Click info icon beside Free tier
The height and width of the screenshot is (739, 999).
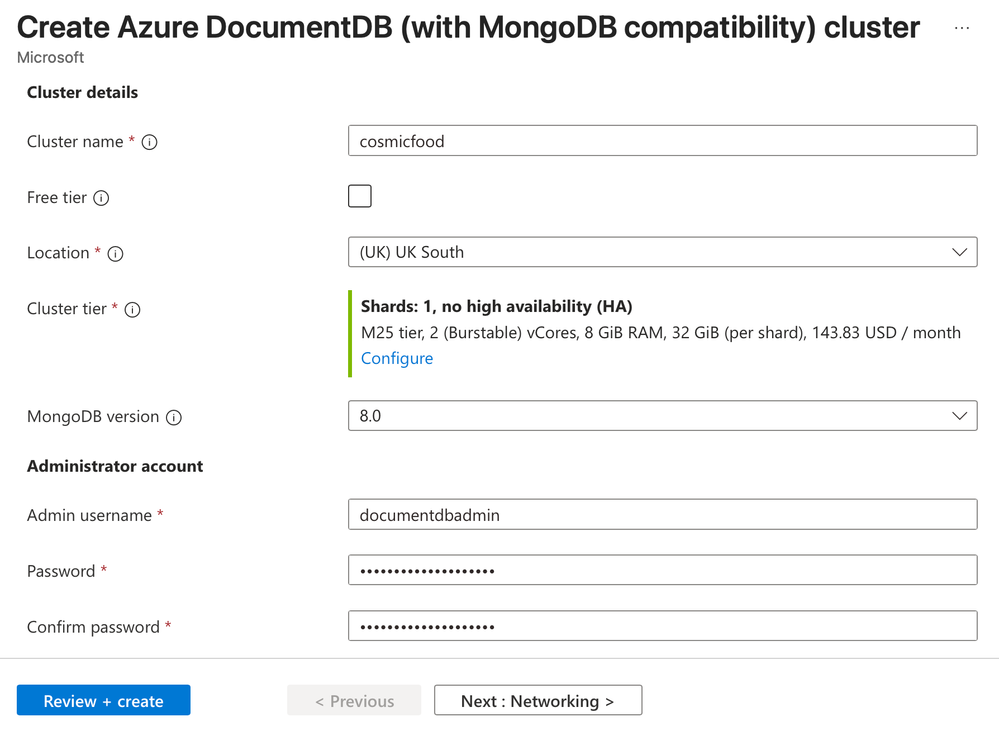click(x=101, y=198)
